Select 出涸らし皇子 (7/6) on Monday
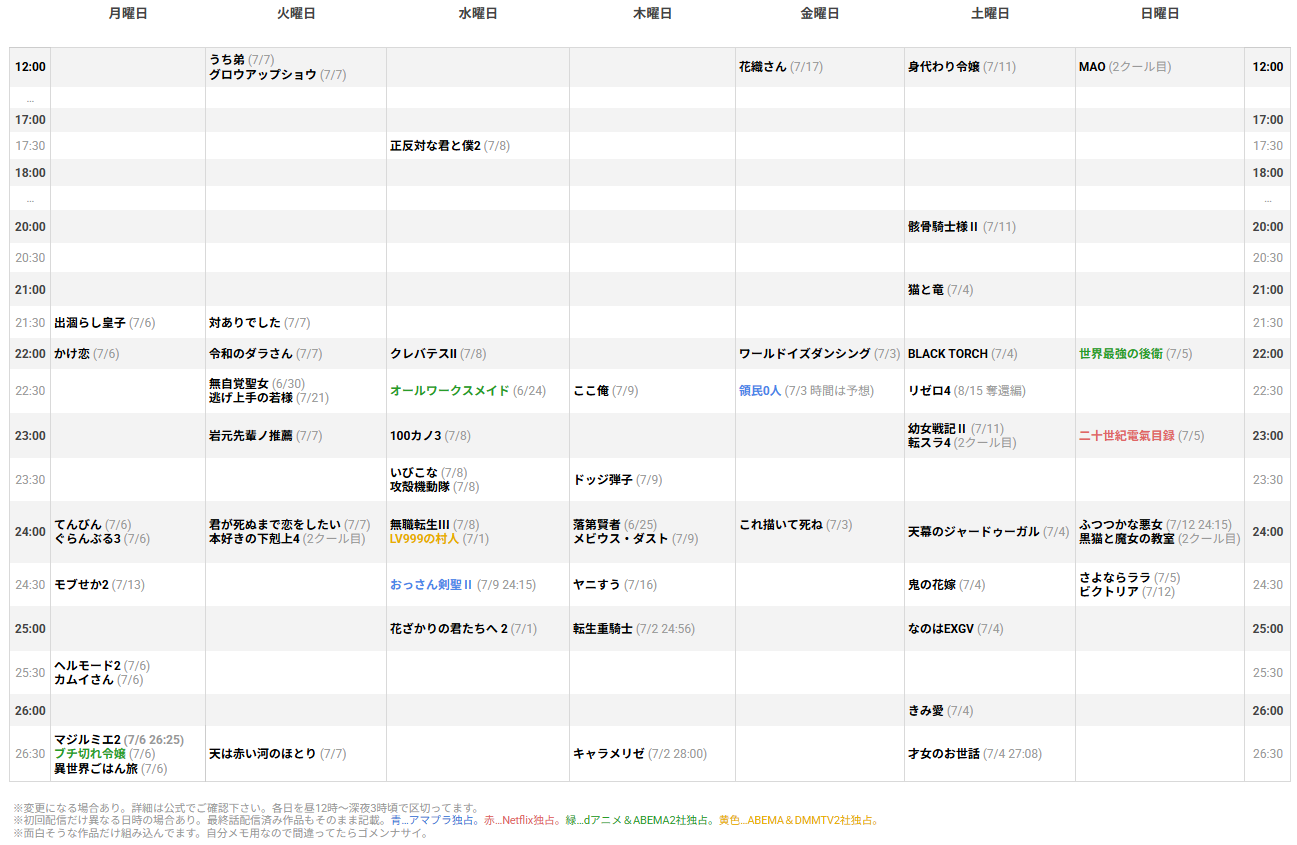 coord(105,323)
